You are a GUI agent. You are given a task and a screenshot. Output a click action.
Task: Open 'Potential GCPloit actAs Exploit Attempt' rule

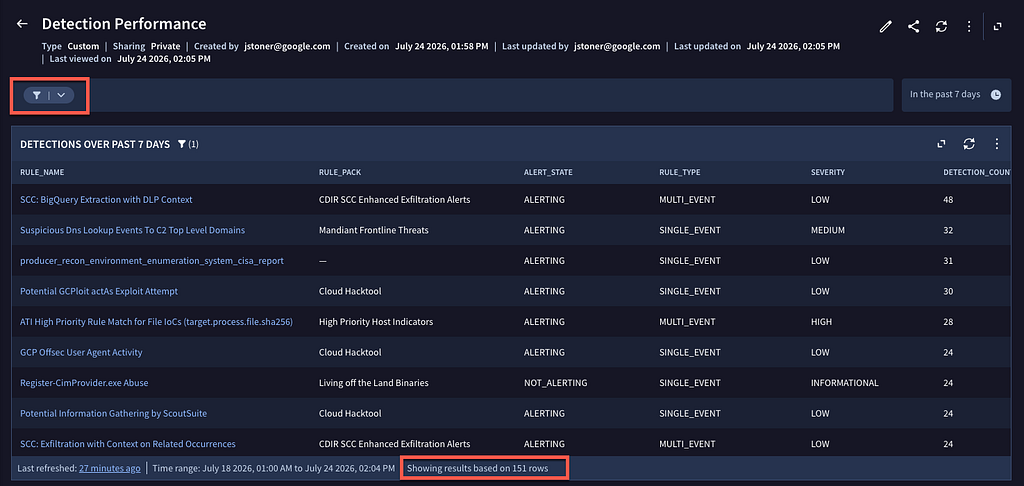point(99,291)
